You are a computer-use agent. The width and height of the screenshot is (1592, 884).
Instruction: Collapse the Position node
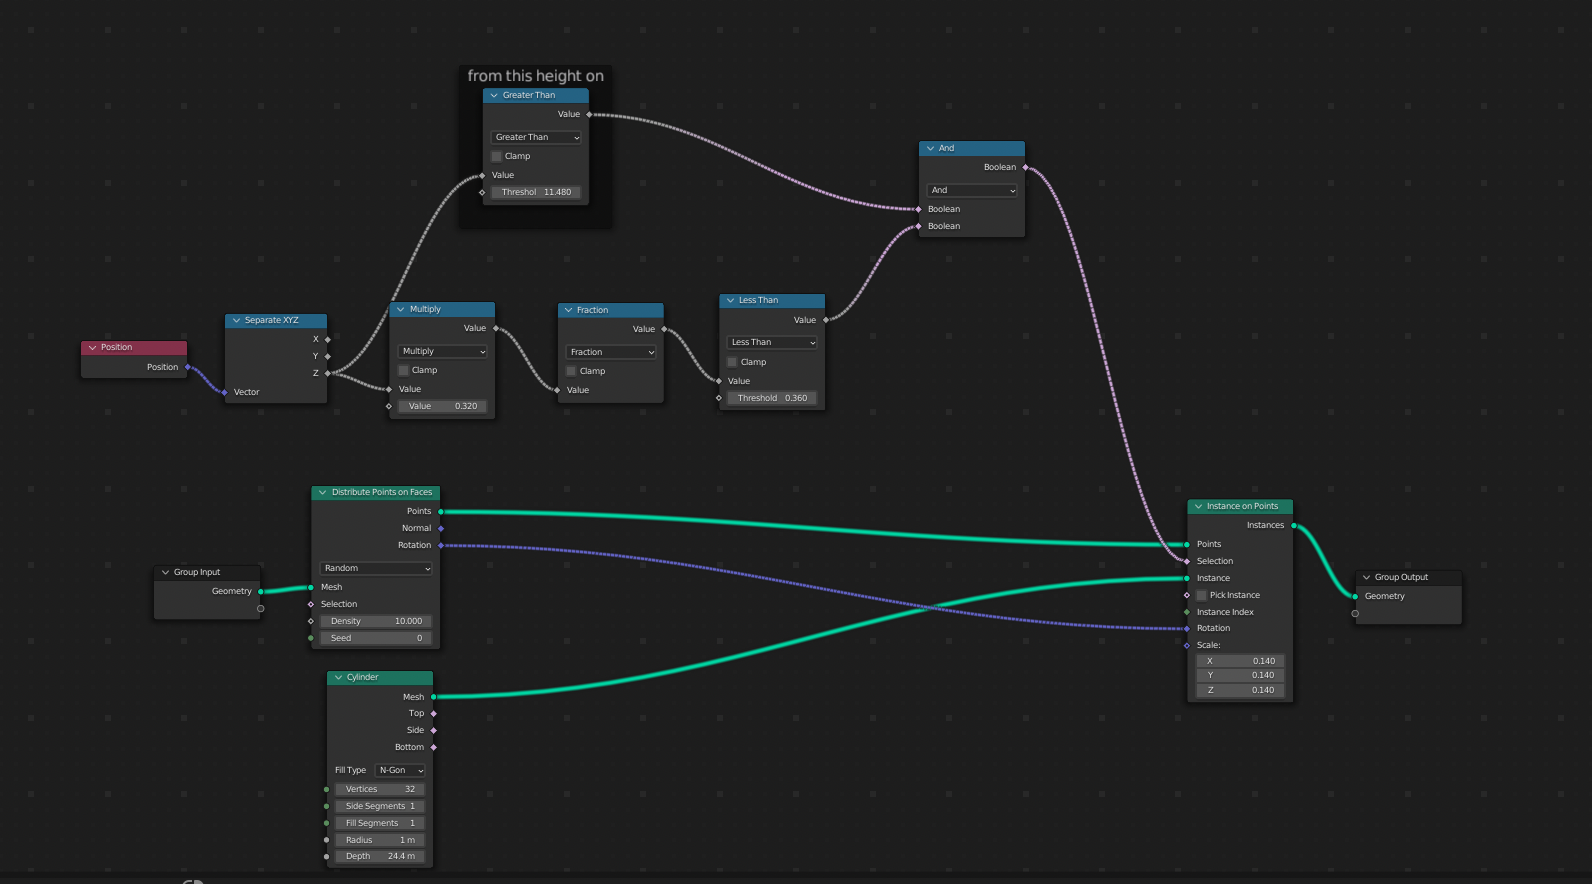coord(92,348)
